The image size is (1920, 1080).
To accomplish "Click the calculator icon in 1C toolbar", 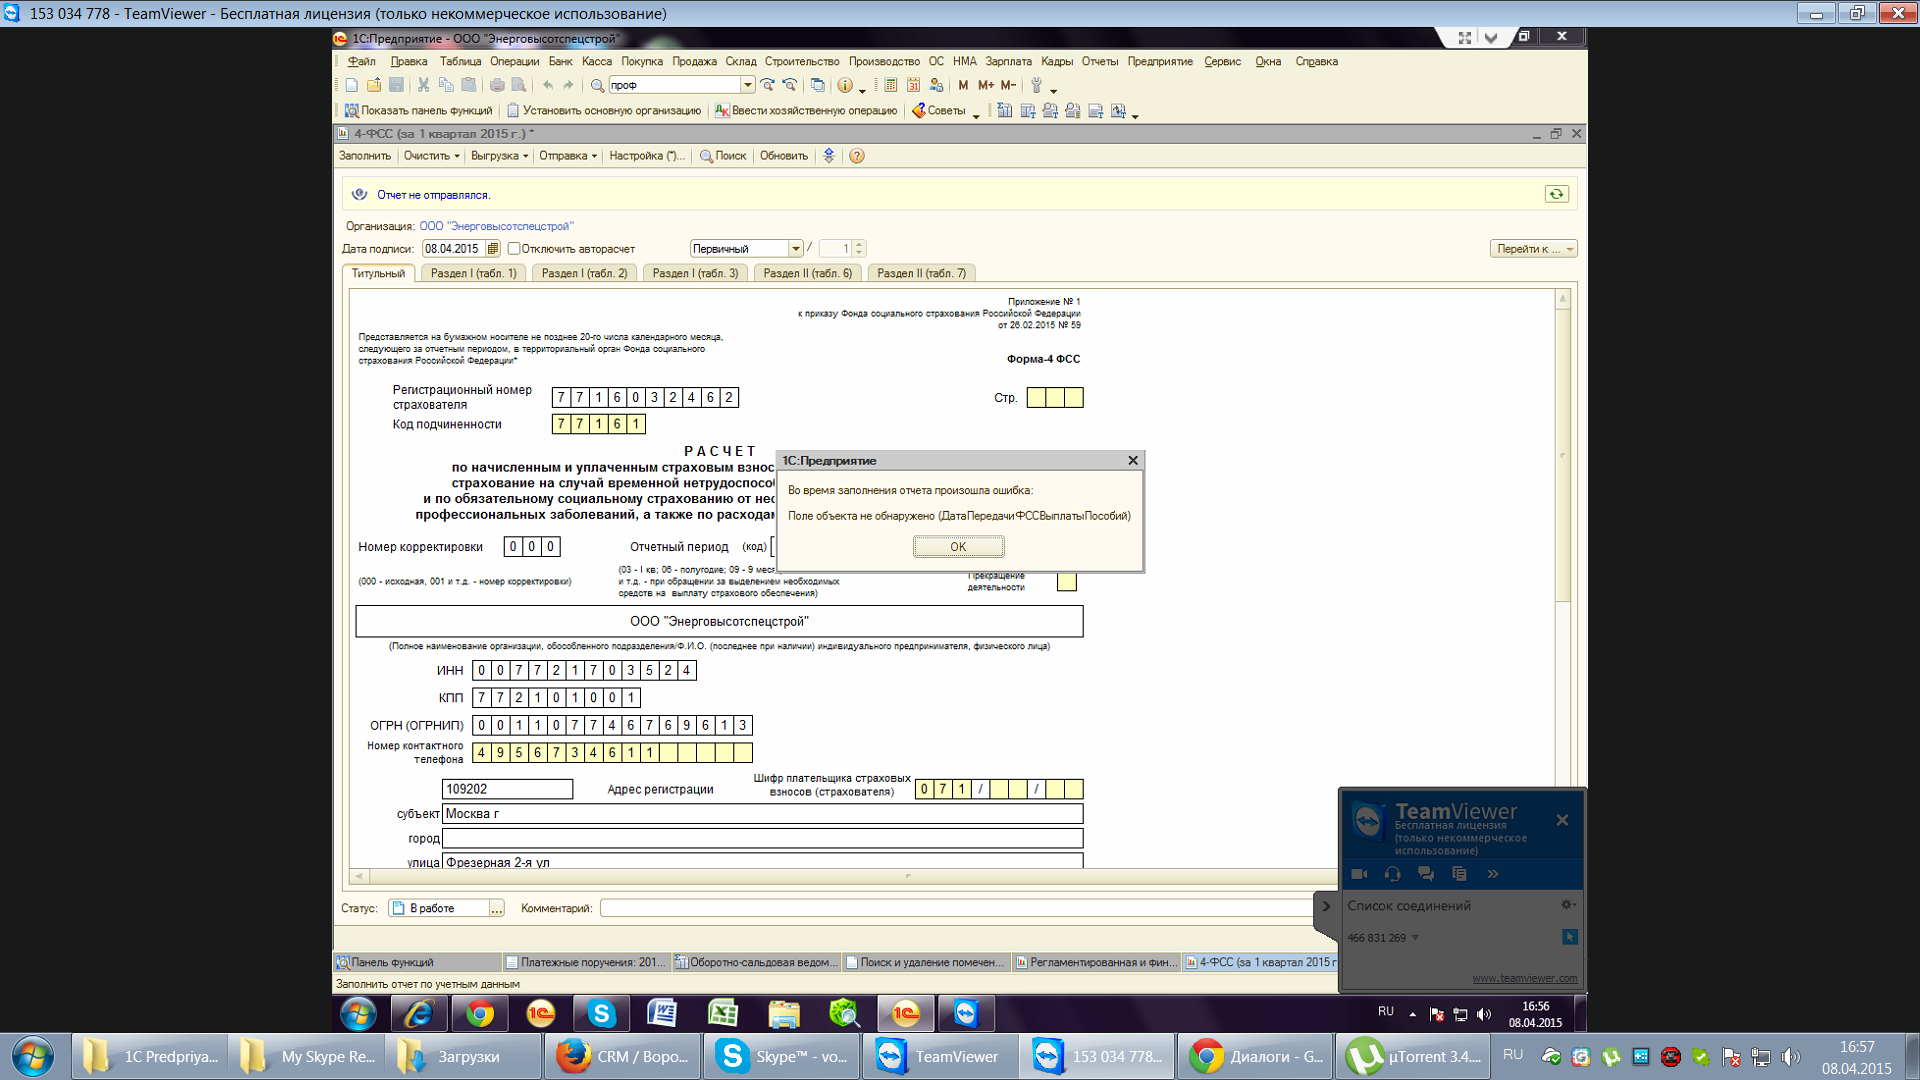I will 890,85.
